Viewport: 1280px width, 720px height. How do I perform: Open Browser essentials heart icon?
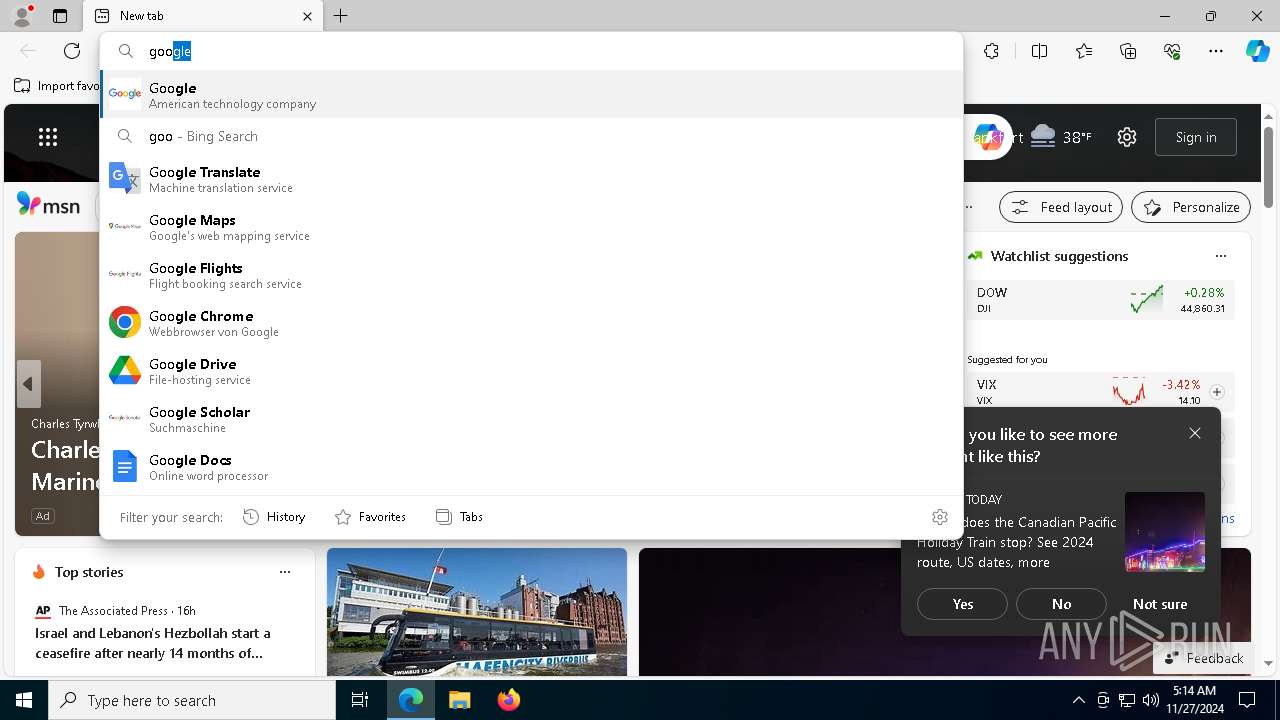(x=1172, y=51)
